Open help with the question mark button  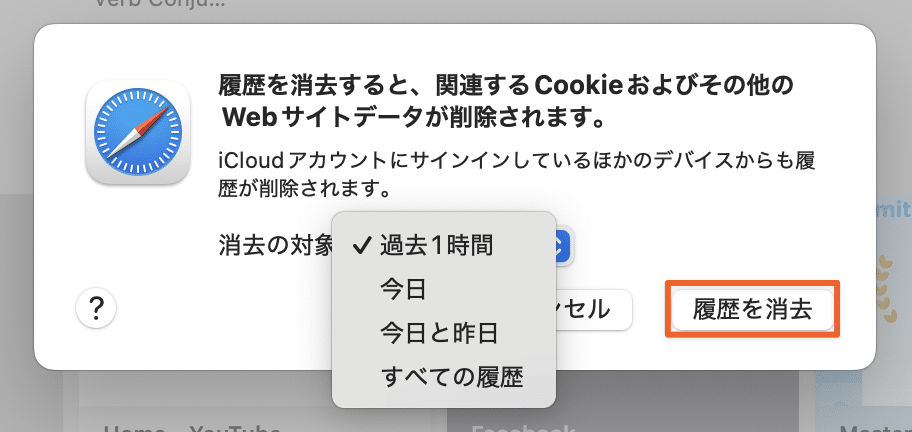(x=96, y=308)
